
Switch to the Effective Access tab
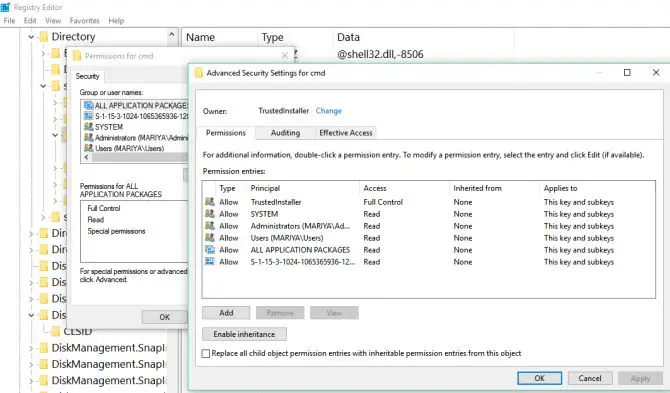tap(346, 133)
